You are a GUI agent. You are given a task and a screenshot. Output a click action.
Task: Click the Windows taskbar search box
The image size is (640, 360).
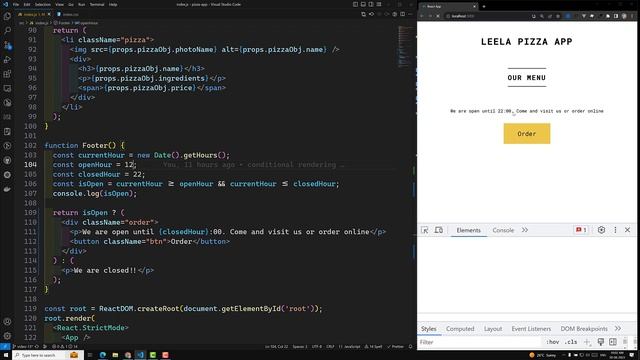(x=48, y=355)
